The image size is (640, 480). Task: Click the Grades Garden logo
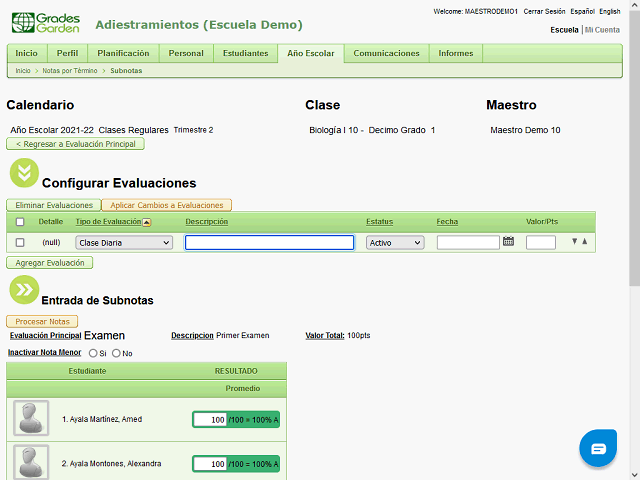click(46, 23)
